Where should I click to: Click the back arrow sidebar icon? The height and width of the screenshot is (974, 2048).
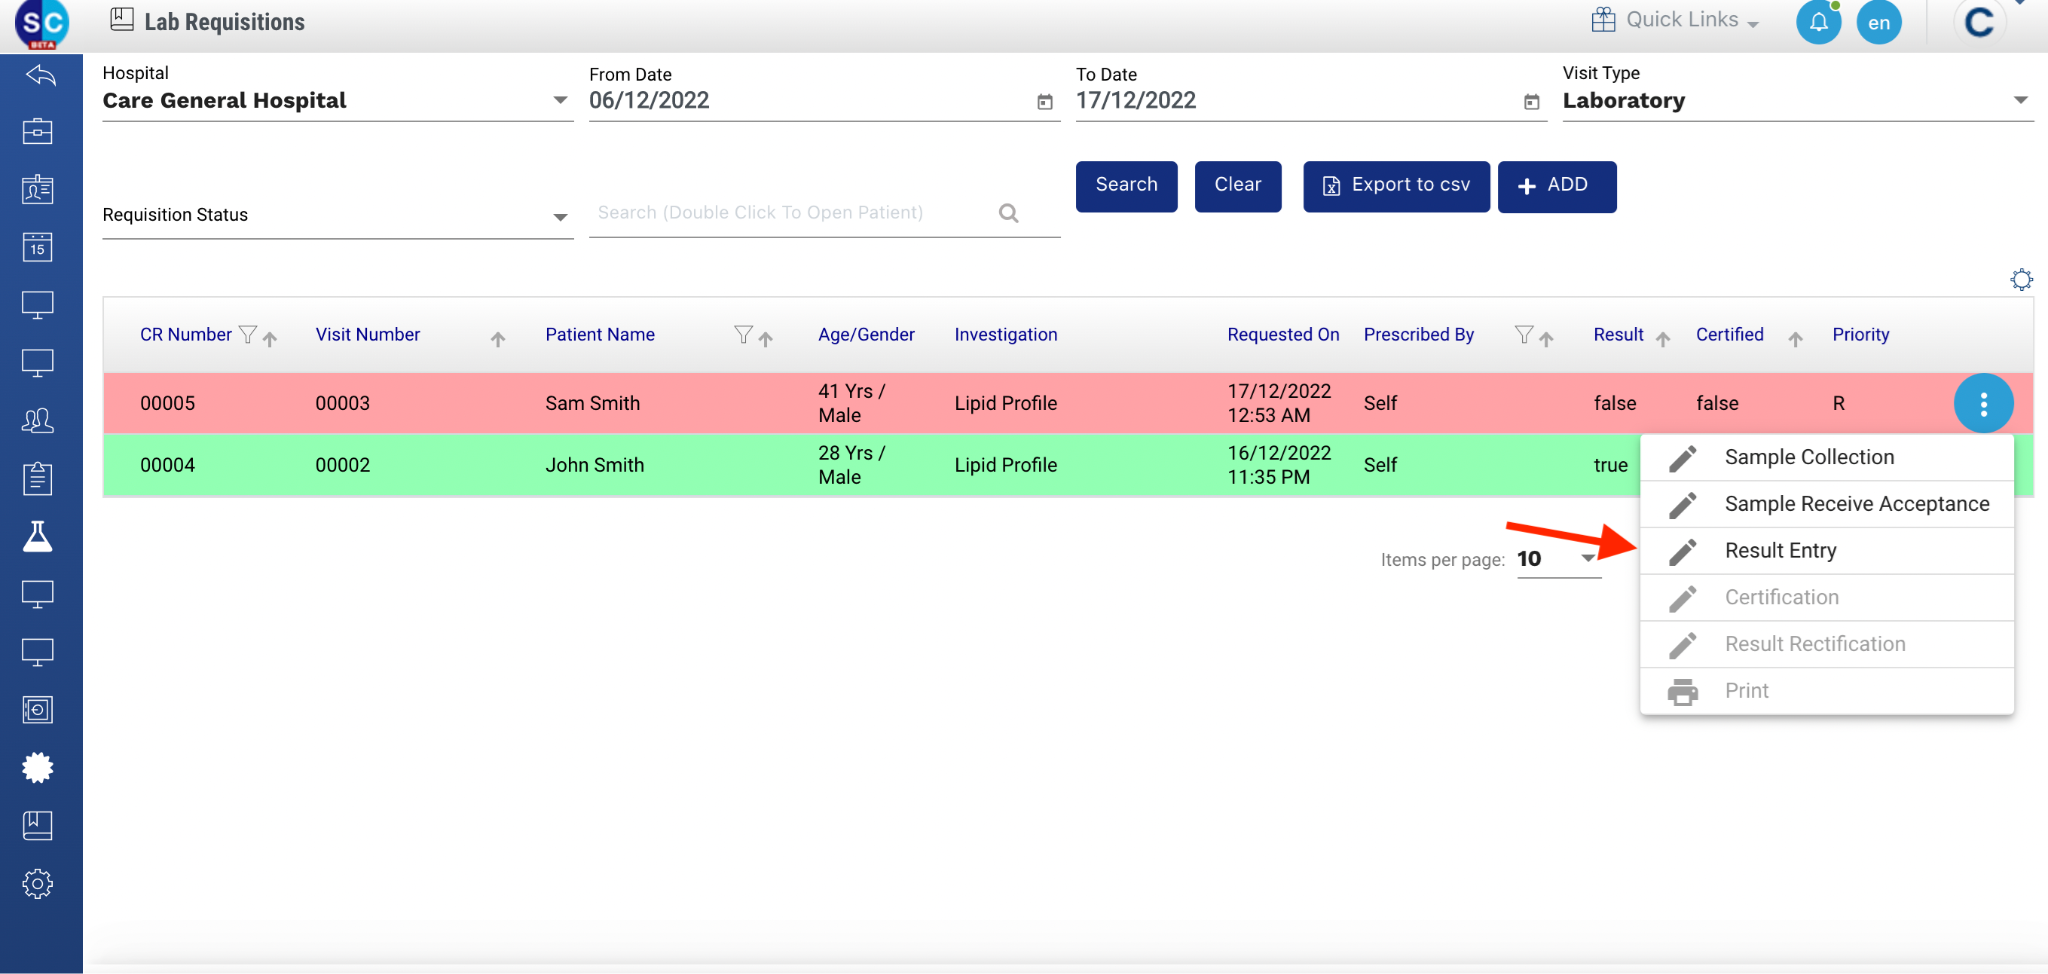click(40, 75)
